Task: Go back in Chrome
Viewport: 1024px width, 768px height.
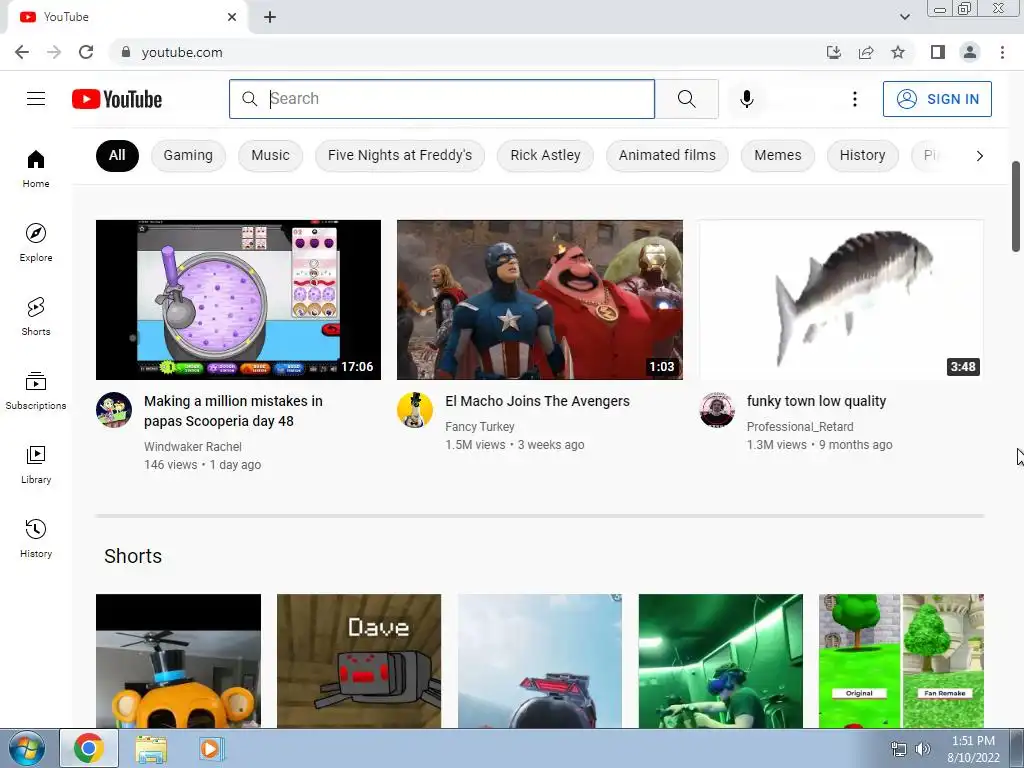Action: click(22, 52)
